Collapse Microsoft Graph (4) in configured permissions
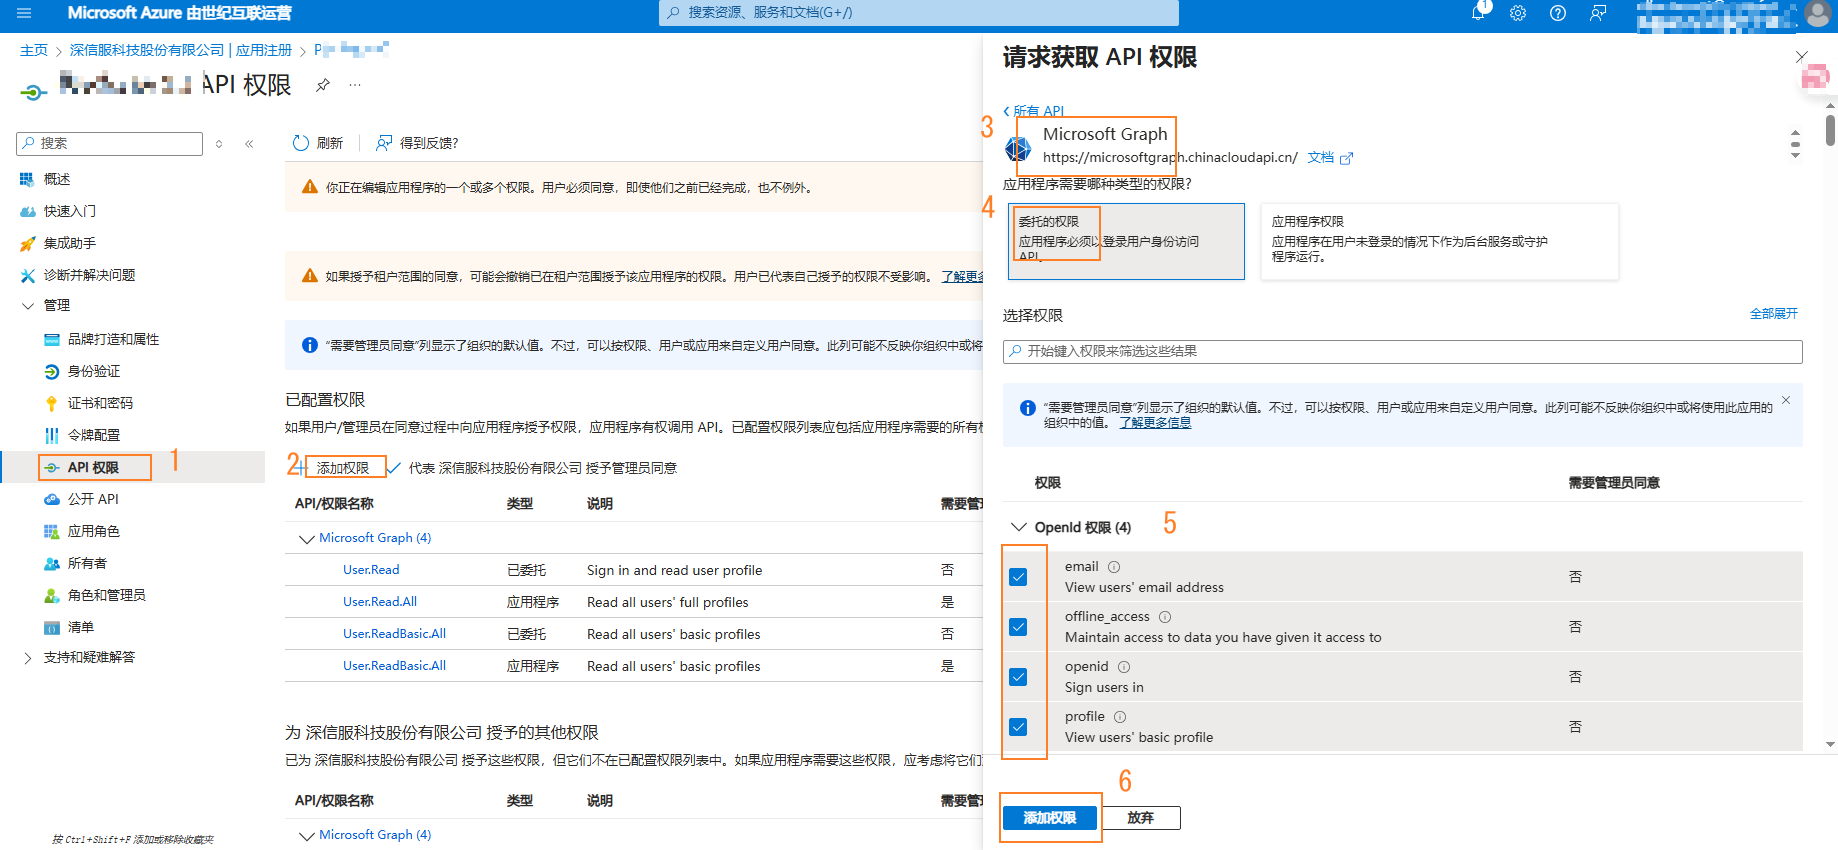This screenshot has height=850, width=1838. [x=306, y=538]
